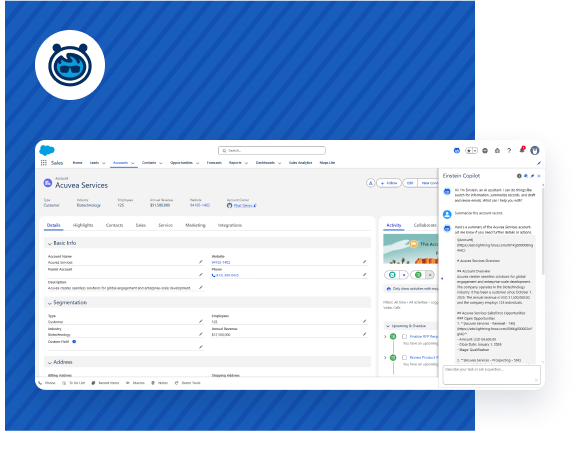Collapse the Address section
The width and height of the screenshot is (580, 470).
[x=50, y=362]
